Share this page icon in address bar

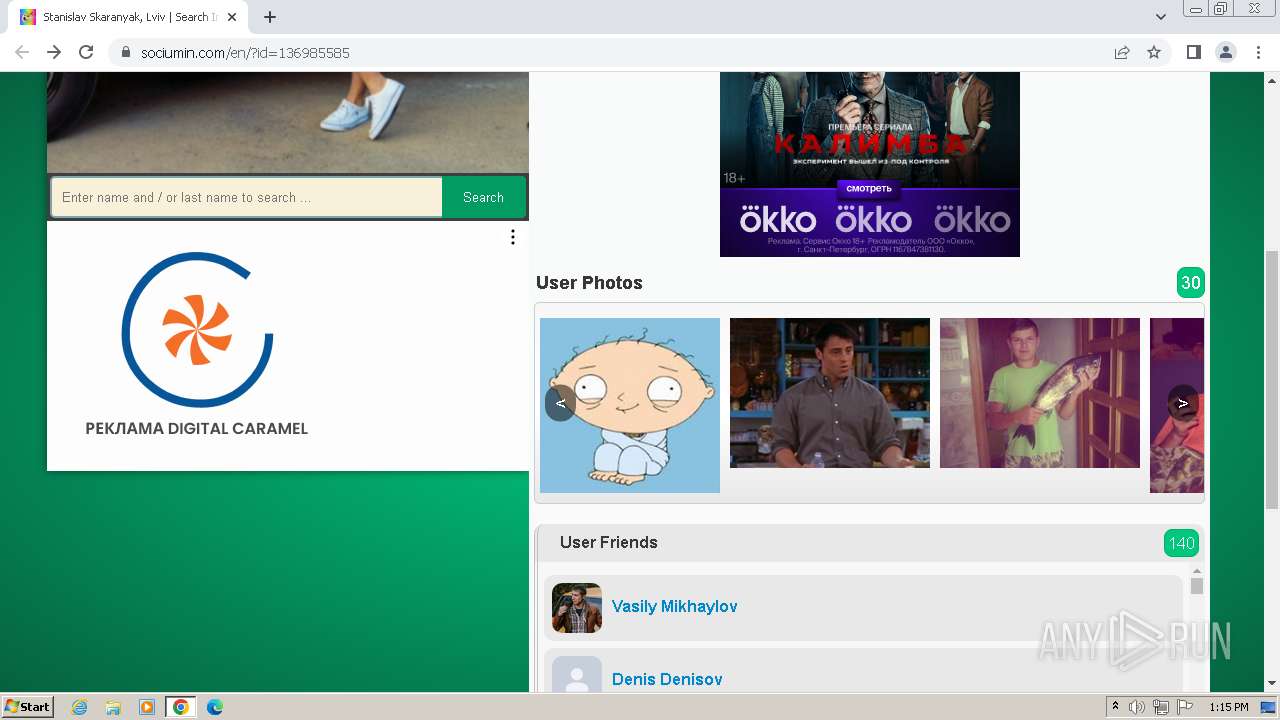point(1122,53)
